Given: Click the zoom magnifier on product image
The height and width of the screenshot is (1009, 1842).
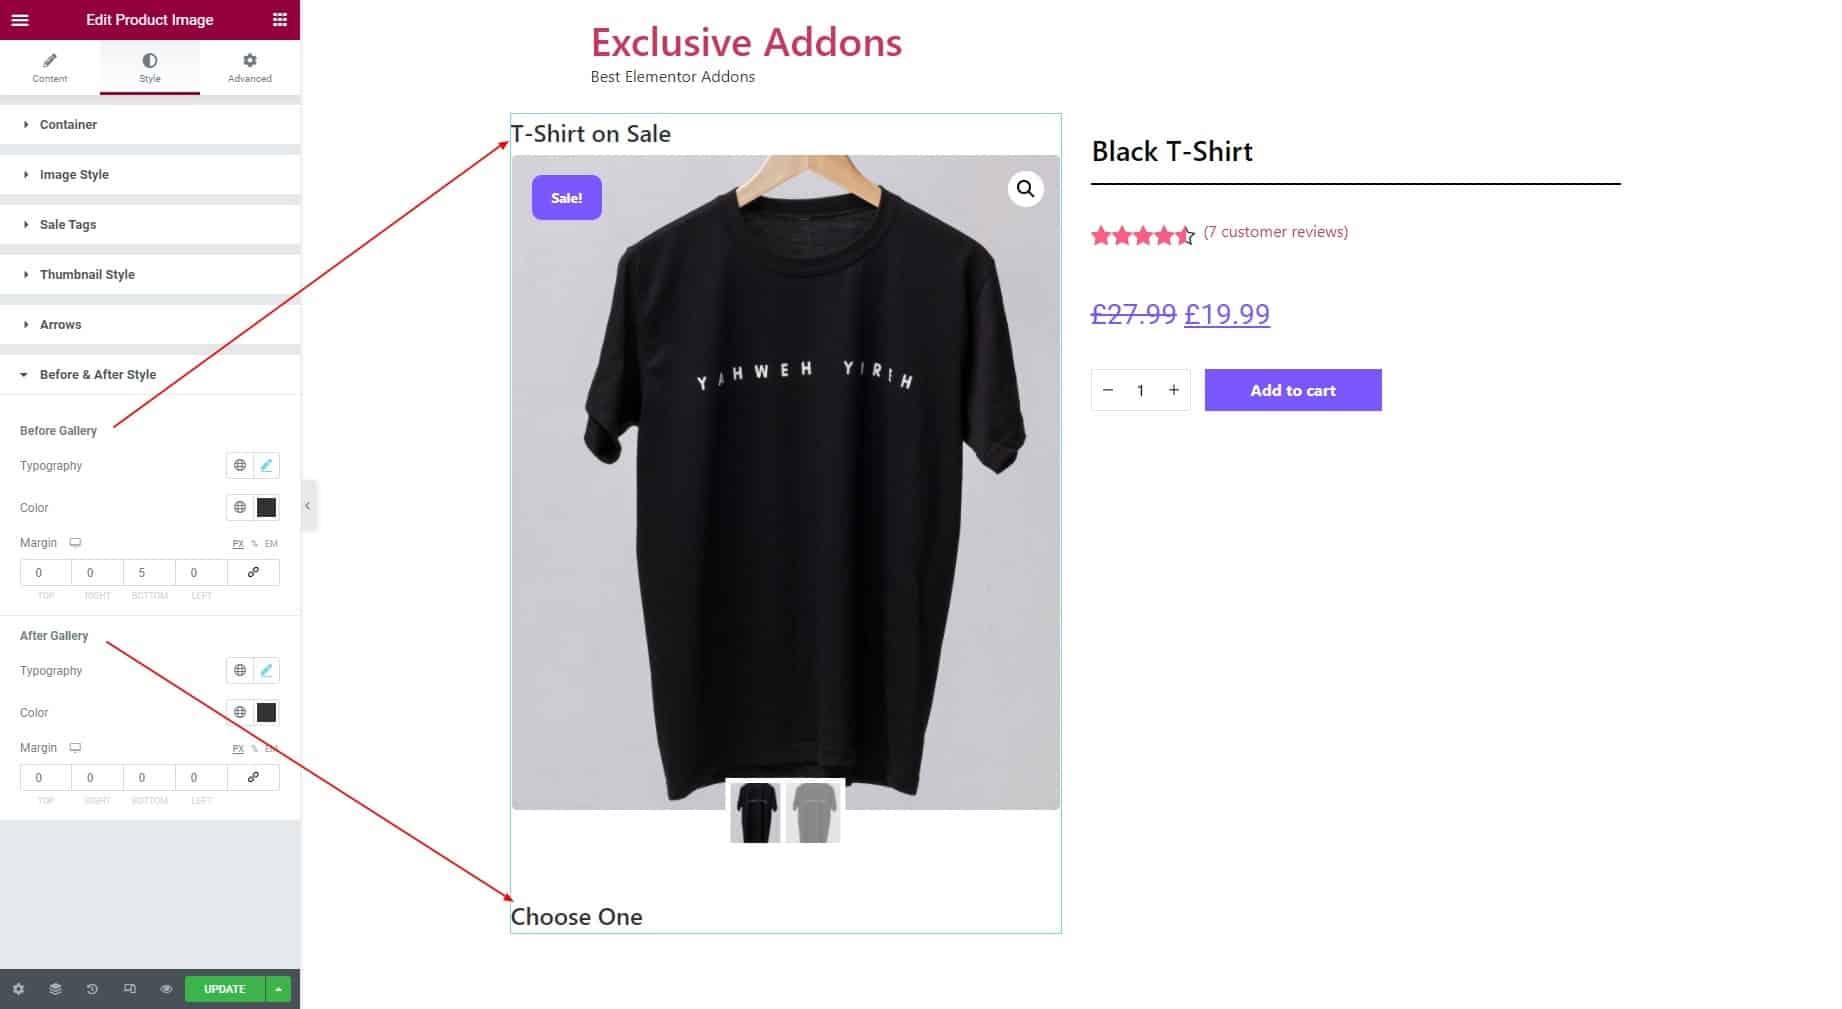Looking at the screenshot, I should [1025, 189].
